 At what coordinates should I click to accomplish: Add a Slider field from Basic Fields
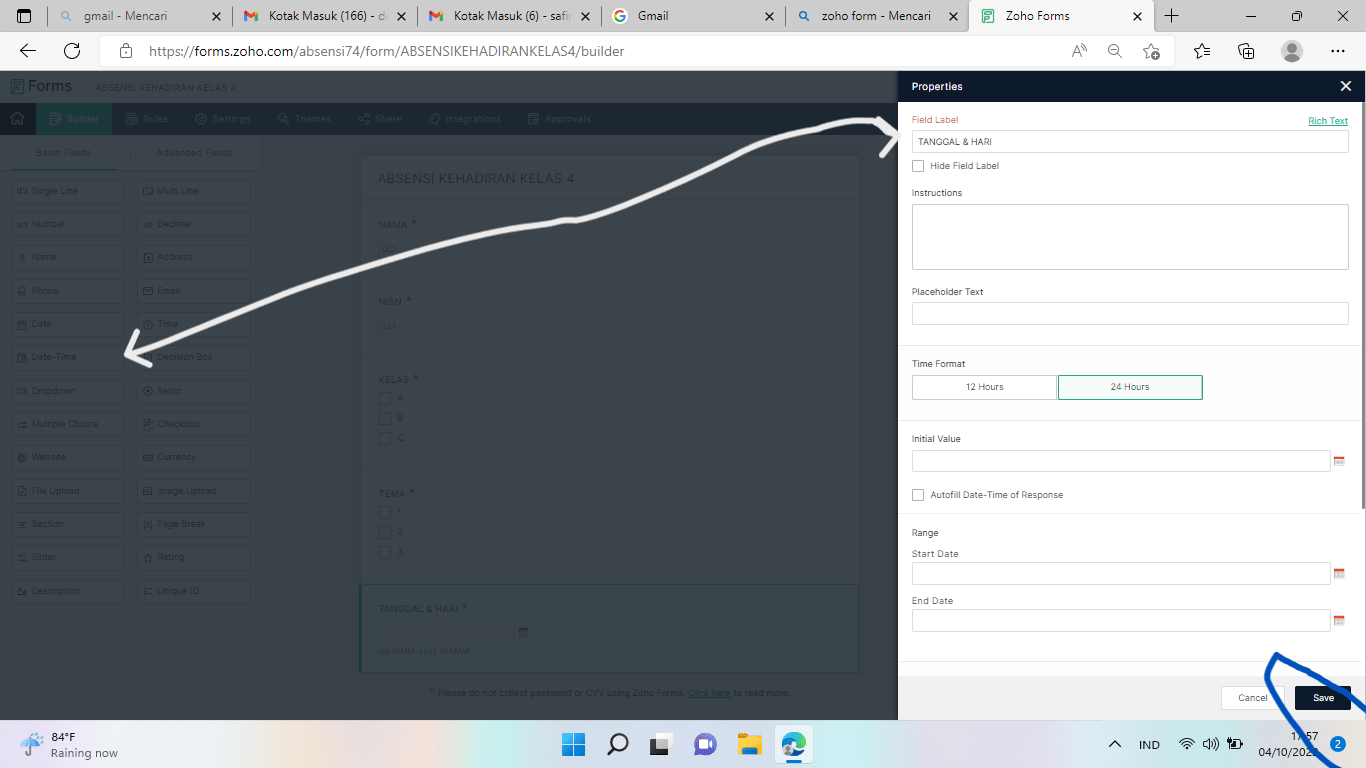[x=68, y=557]
